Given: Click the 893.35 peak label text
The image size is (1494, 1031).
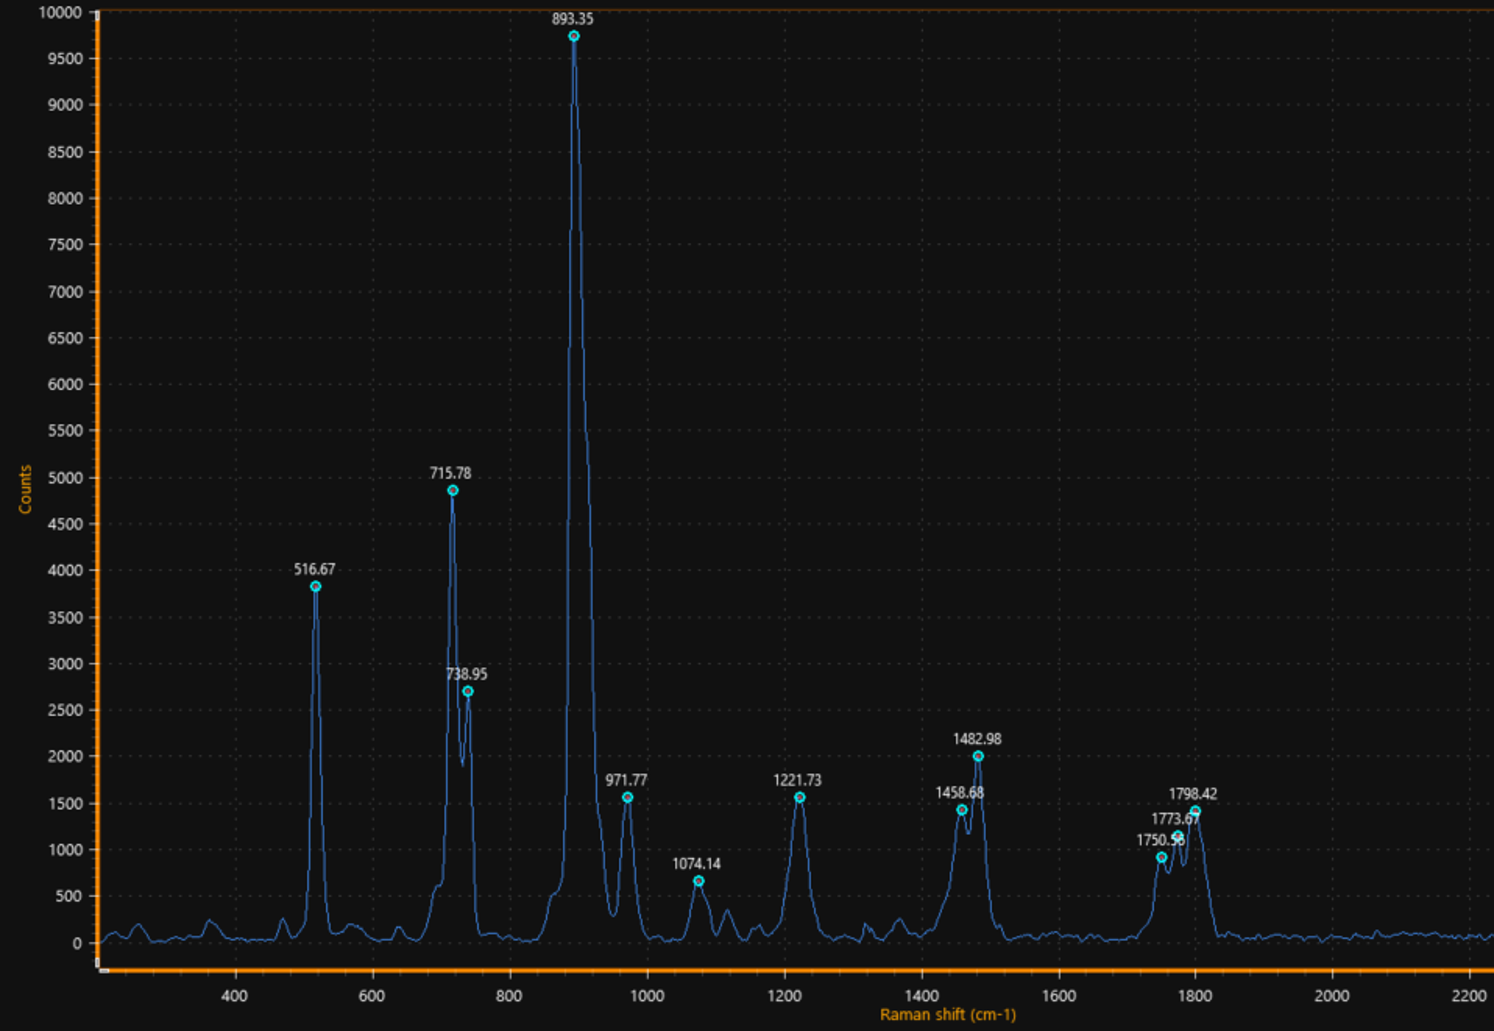Looking at the screenshot, I should (573, 18).
